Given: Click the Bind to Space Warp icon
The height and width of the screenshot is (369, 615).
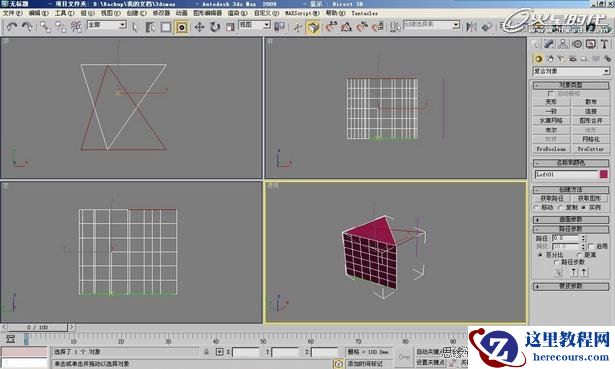Looking at the screenshot, I should pyautogui.click(x=76, y=27).
